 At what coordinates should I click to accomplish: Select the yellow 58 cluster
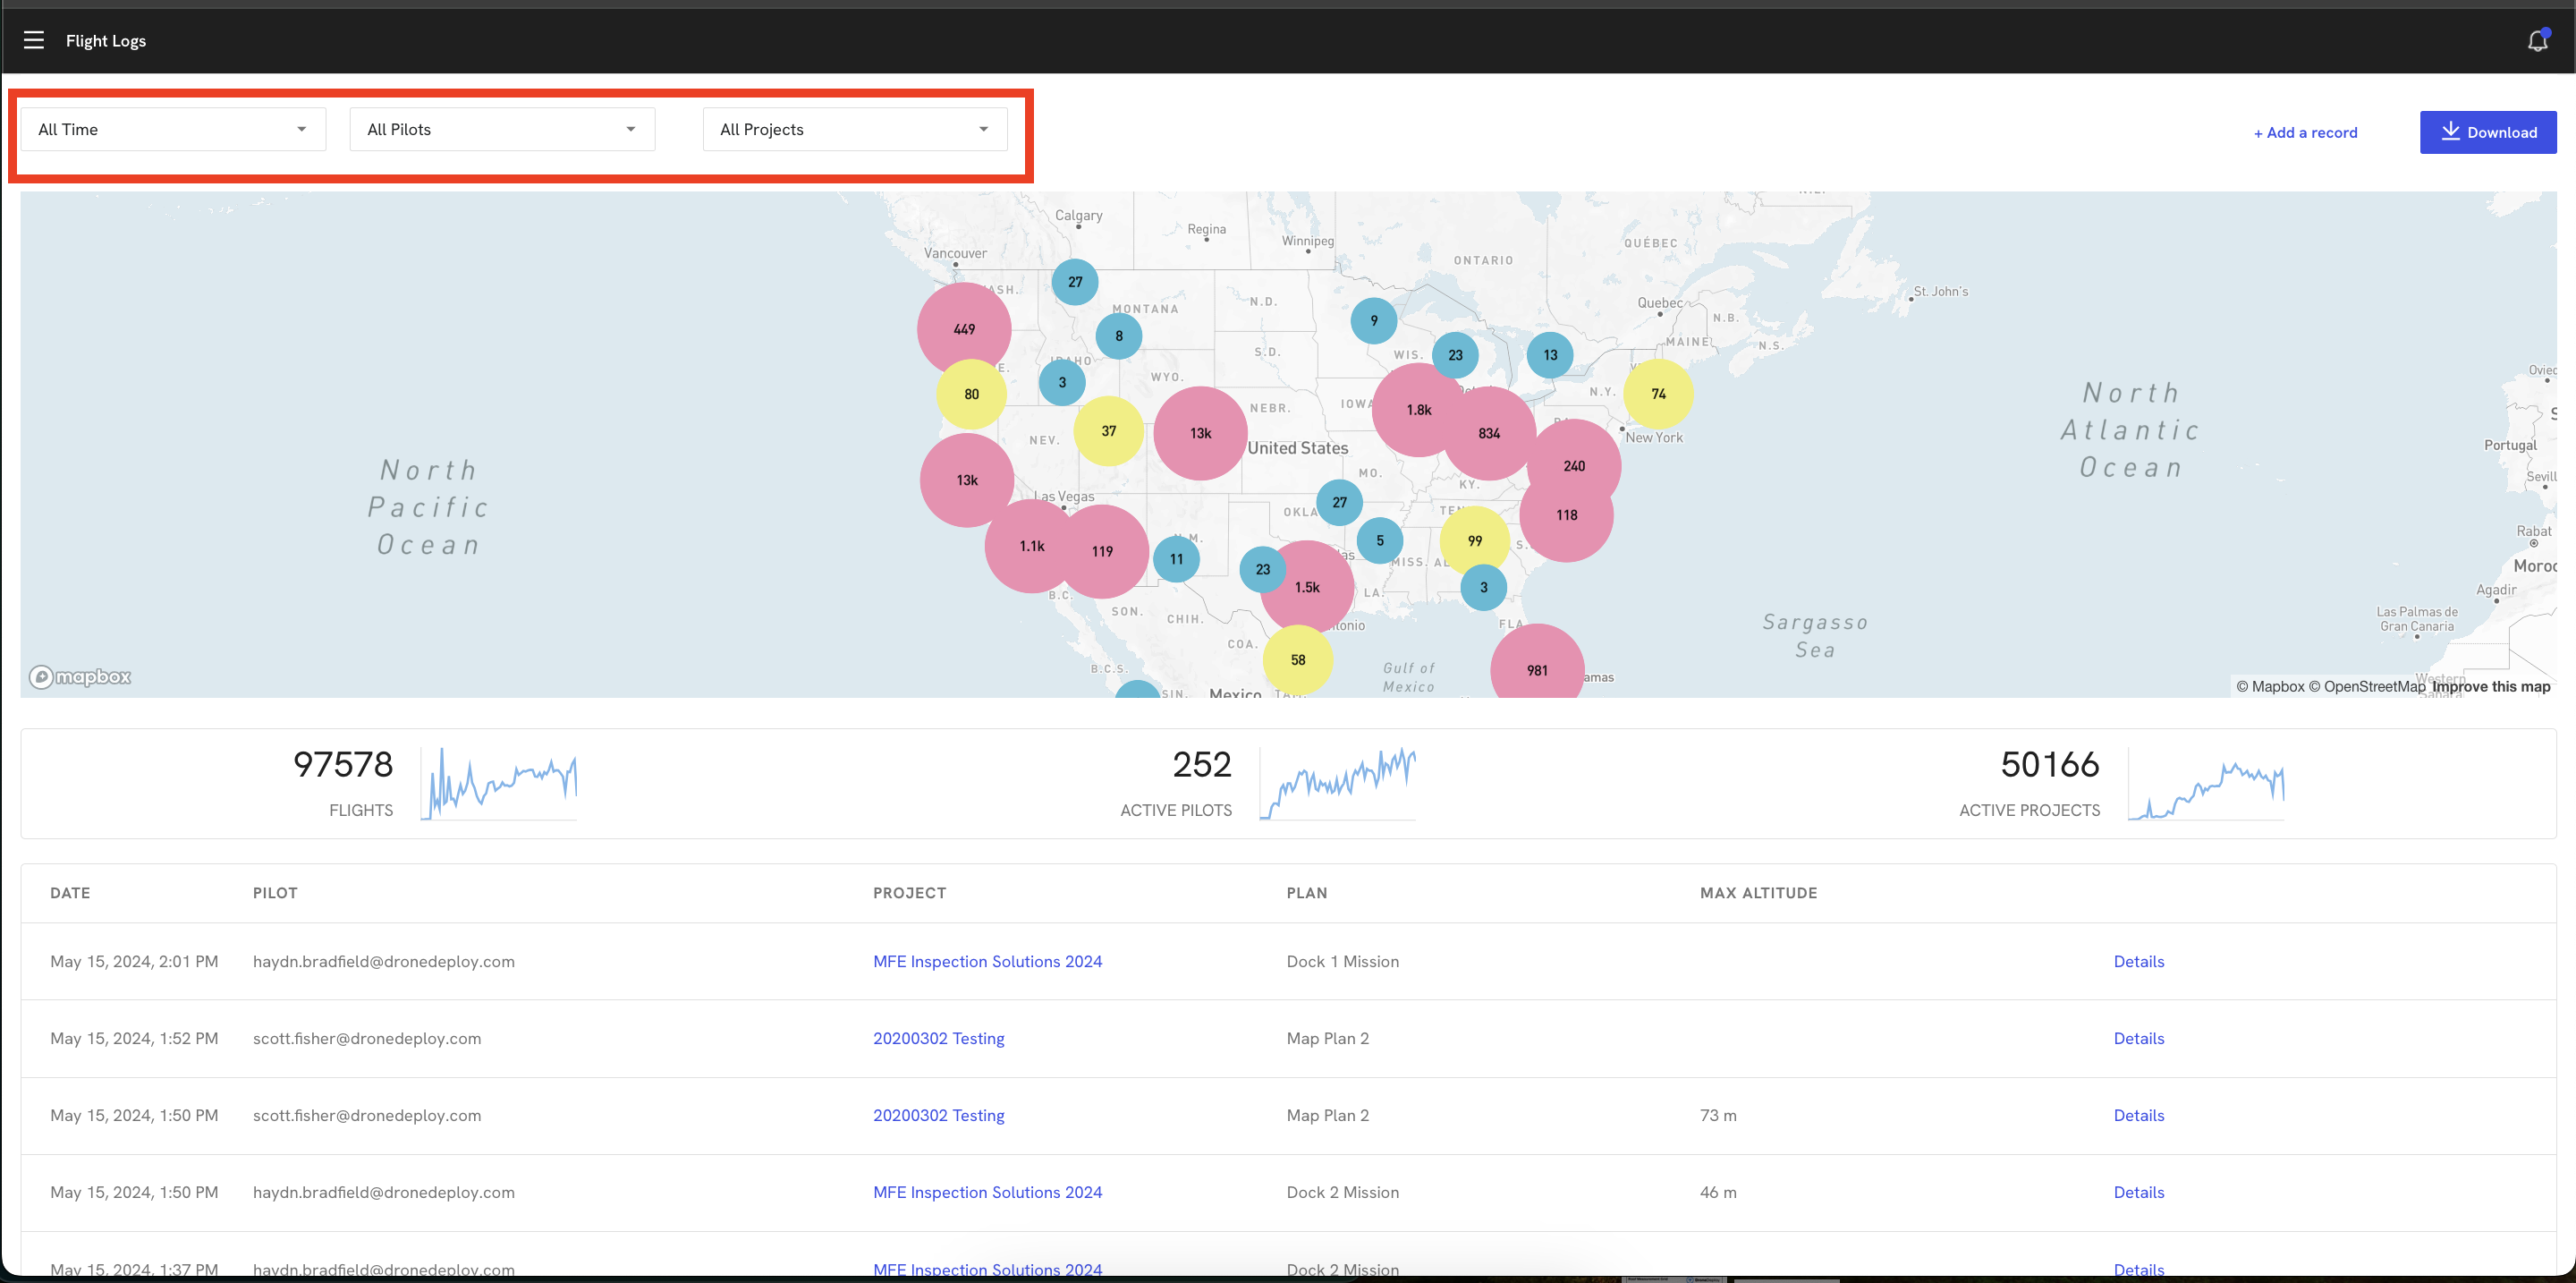point(1297,660)
